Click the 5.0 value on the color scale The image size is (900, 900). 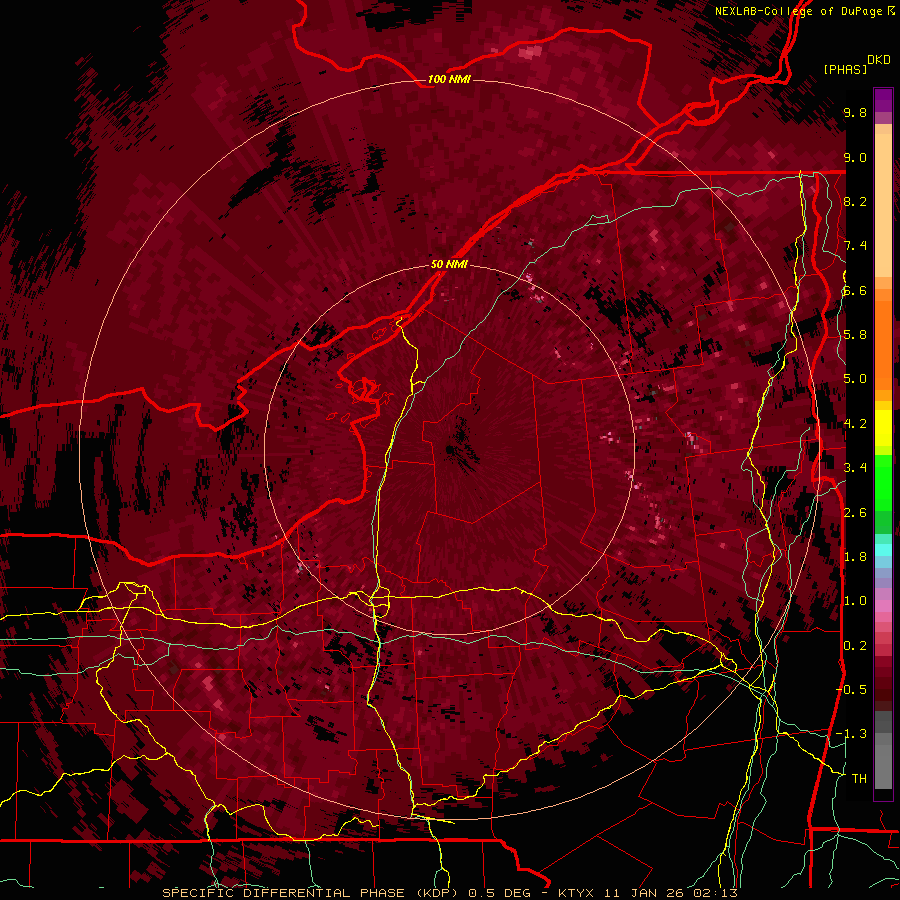(x=855, y=379)
